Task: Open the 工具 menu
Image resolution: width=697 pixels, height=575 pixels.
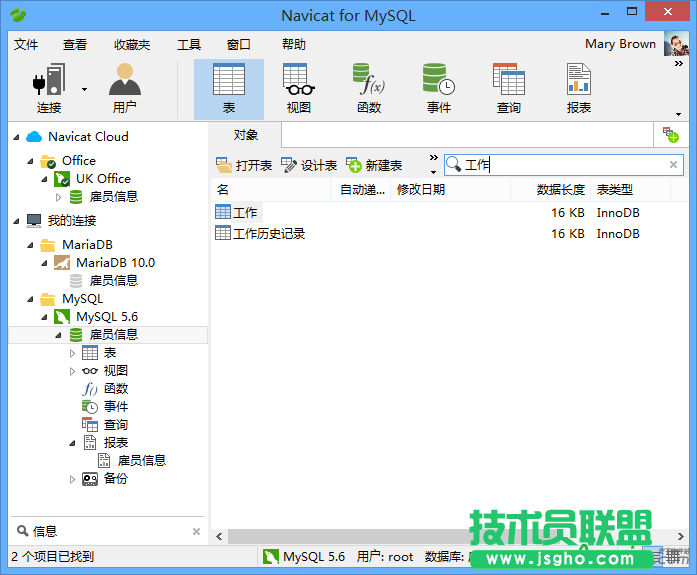Action: [x=189, y=44]
